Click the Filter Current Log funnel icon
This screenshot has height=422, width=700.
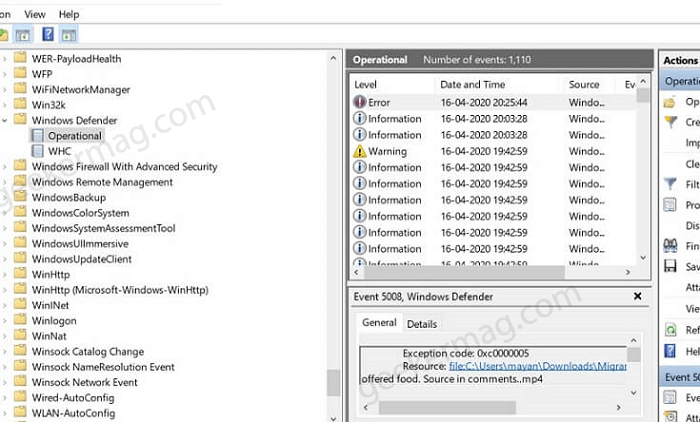pos(670,184)
